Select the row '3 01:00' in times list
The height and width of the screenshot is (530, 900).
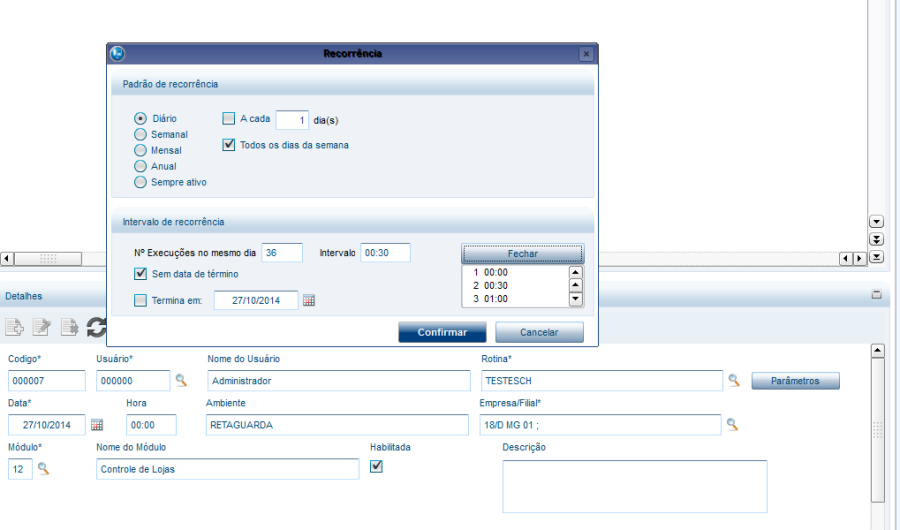515,299
